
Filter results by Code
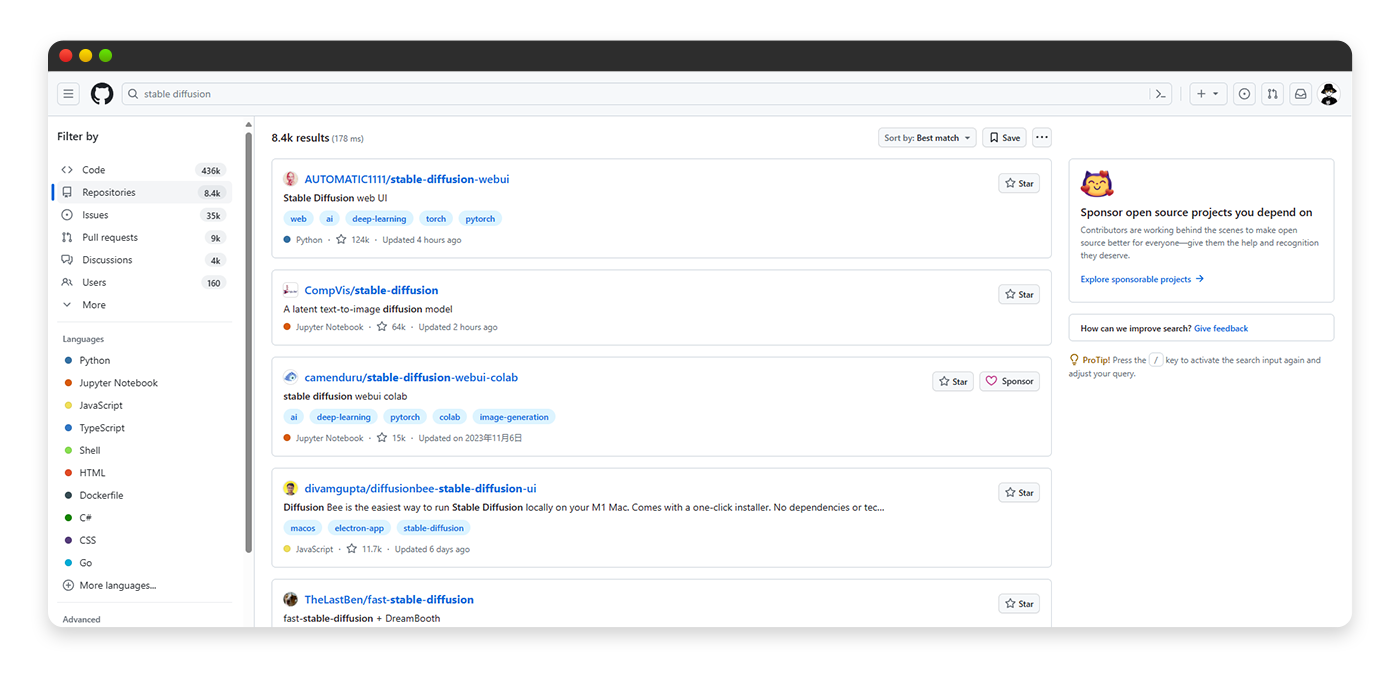[x=144, y=170]
